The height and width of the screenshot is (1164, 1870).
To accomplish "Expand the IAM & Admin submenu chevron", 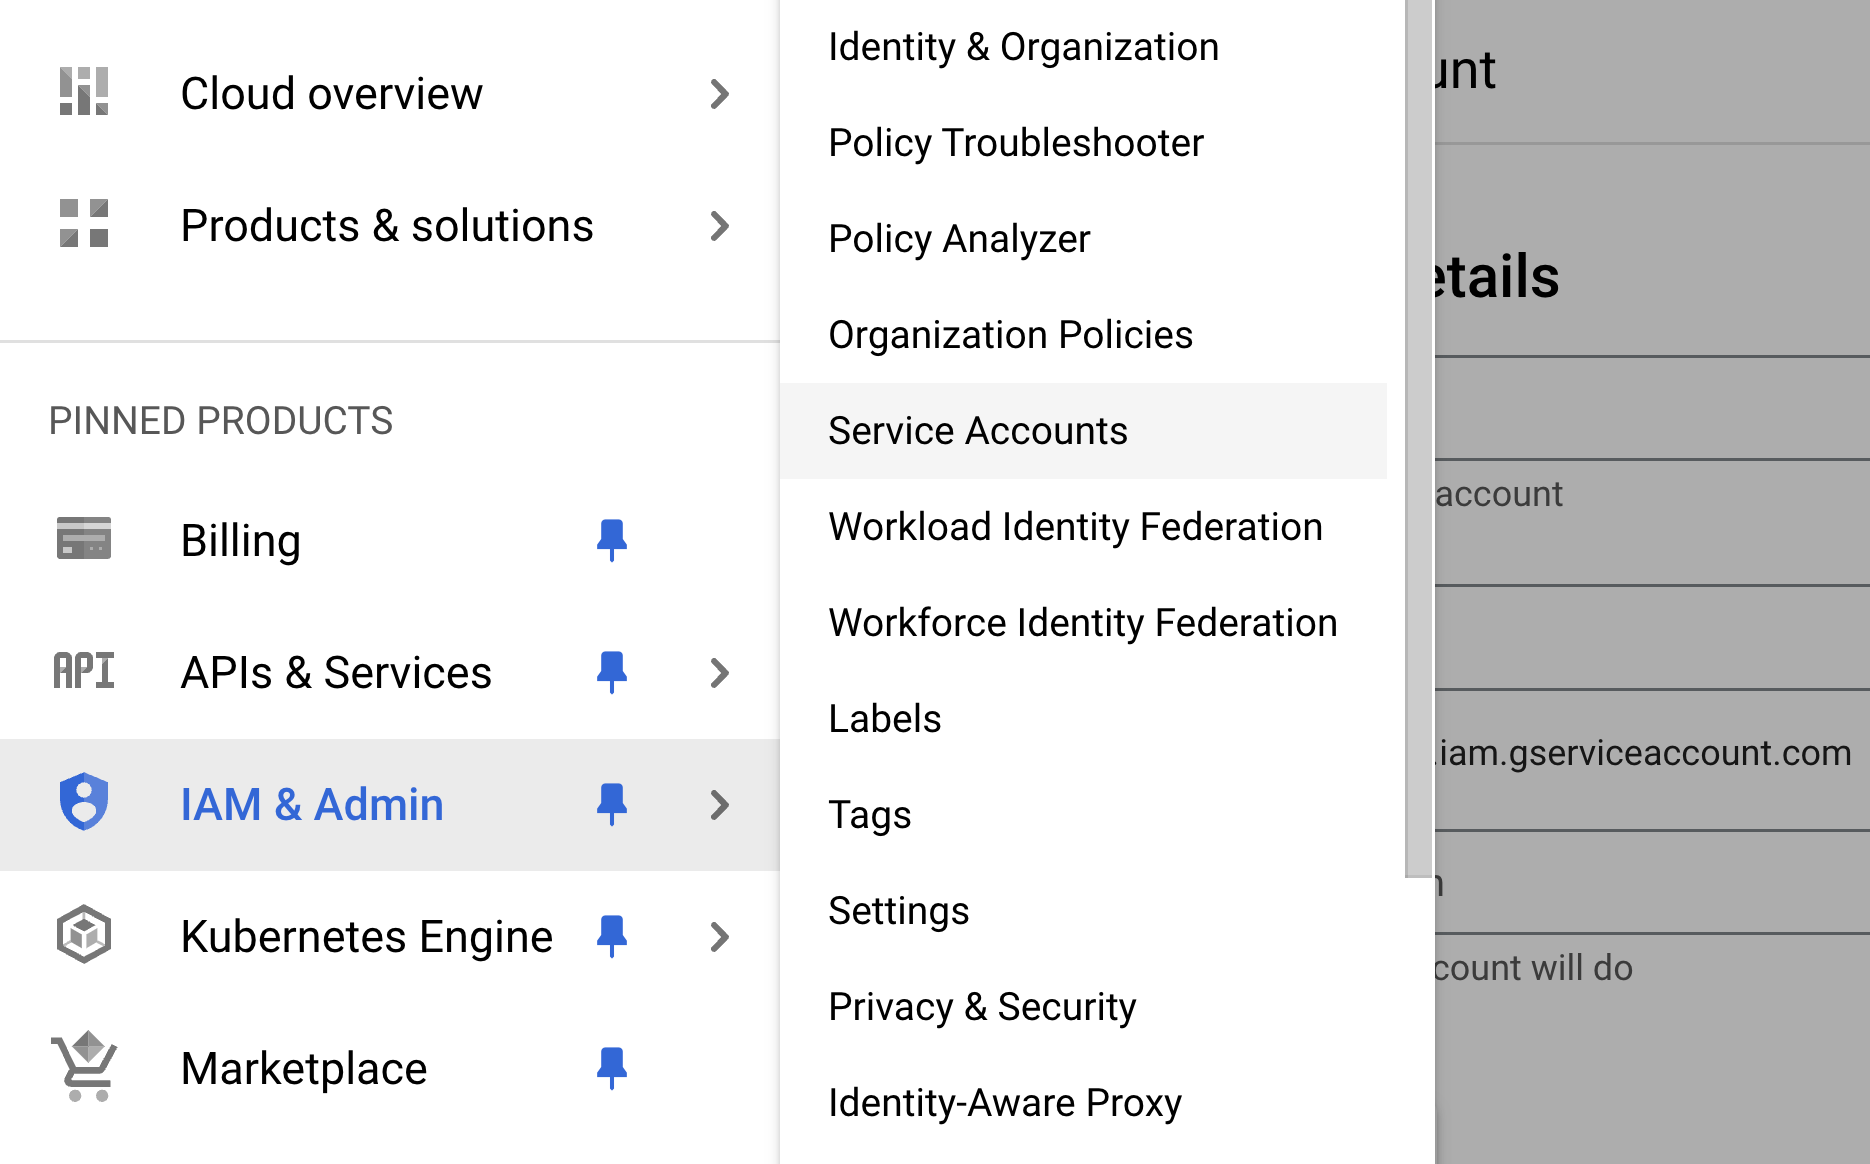I will [x=720, y=805].
